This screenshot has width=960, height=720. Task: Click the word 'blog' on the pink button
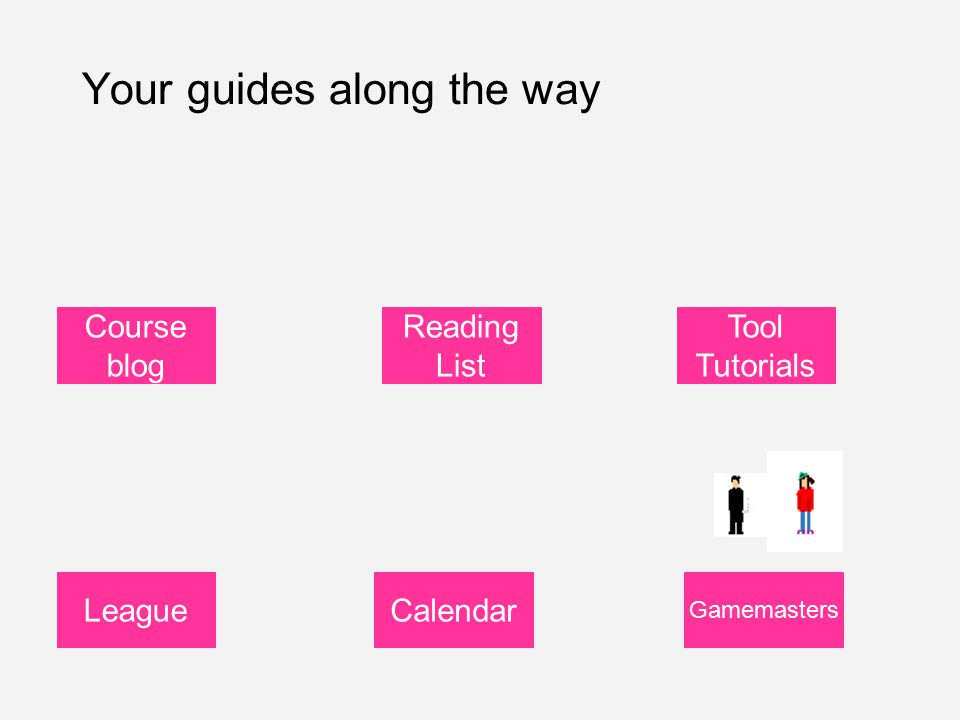(135, 367)
